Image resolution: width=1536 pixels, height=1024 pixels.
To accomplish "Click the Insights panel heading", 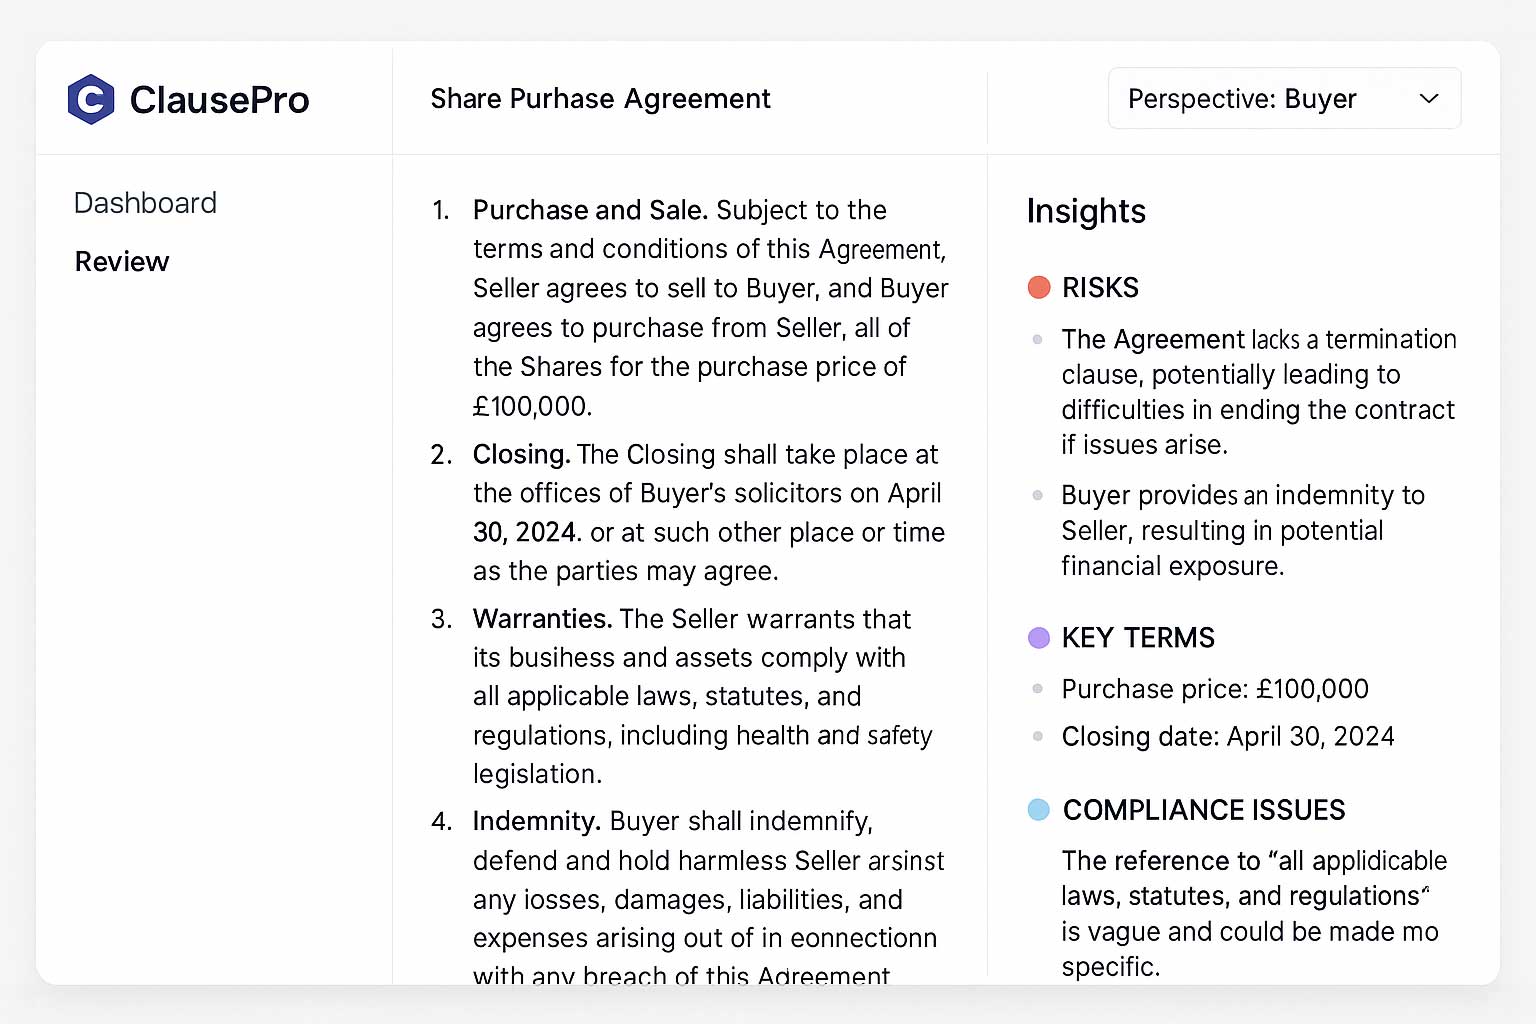I will click(x=1086, y=211).
